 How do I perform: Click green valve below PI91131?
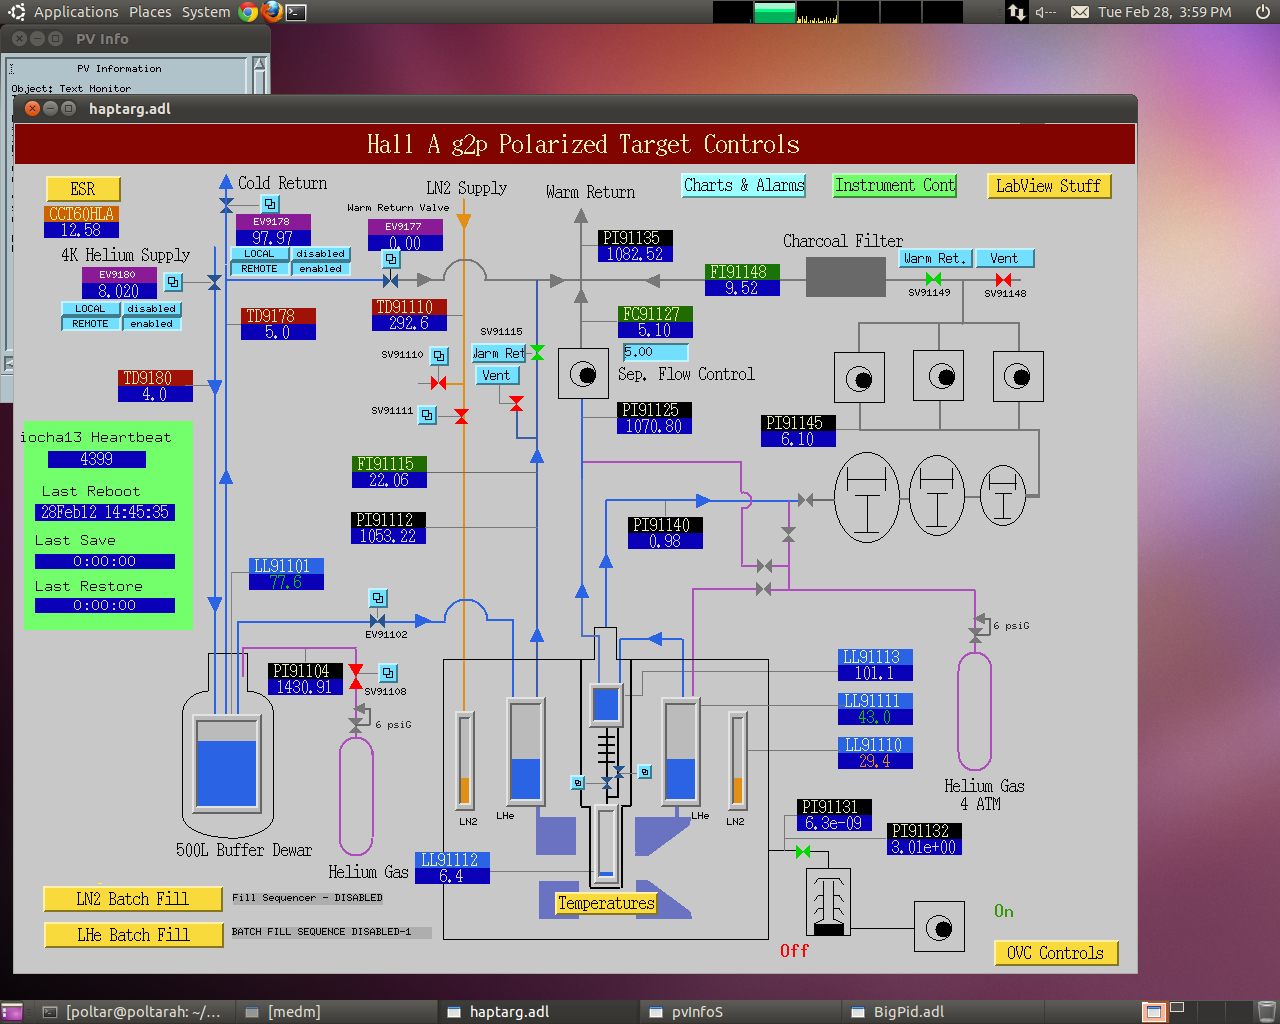click(x=803, y=852)
